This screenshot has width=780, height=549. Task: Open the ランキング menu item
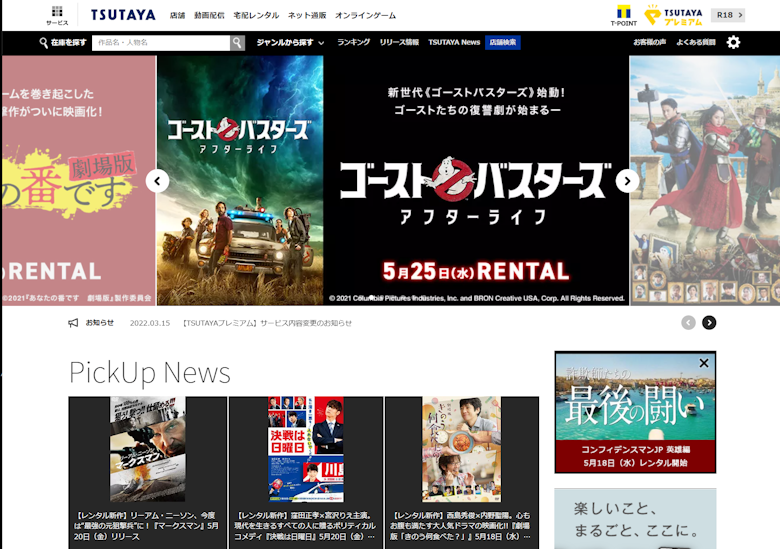[354, 42]
